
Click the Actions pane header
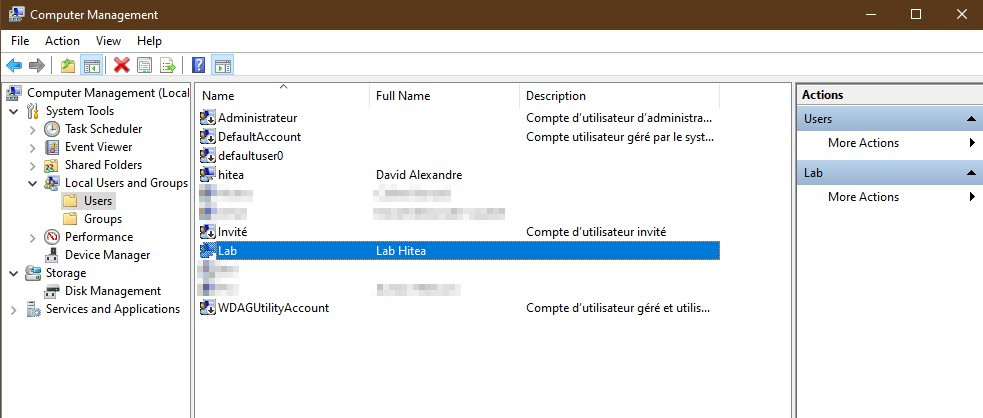click(x=890, y=95)
